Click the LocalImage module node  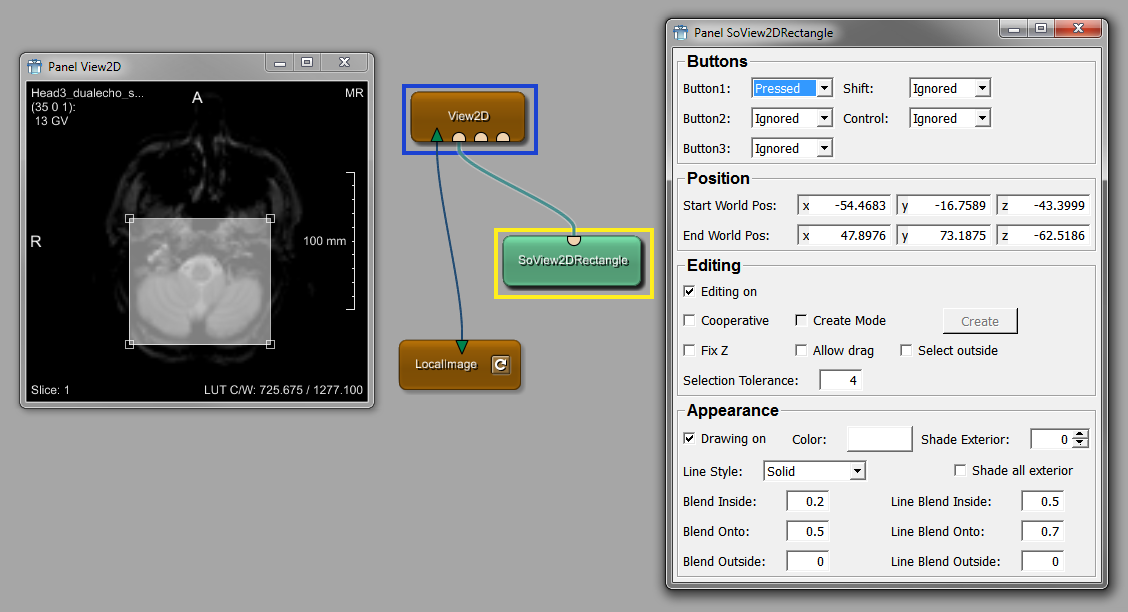click(x=446, y=365)
